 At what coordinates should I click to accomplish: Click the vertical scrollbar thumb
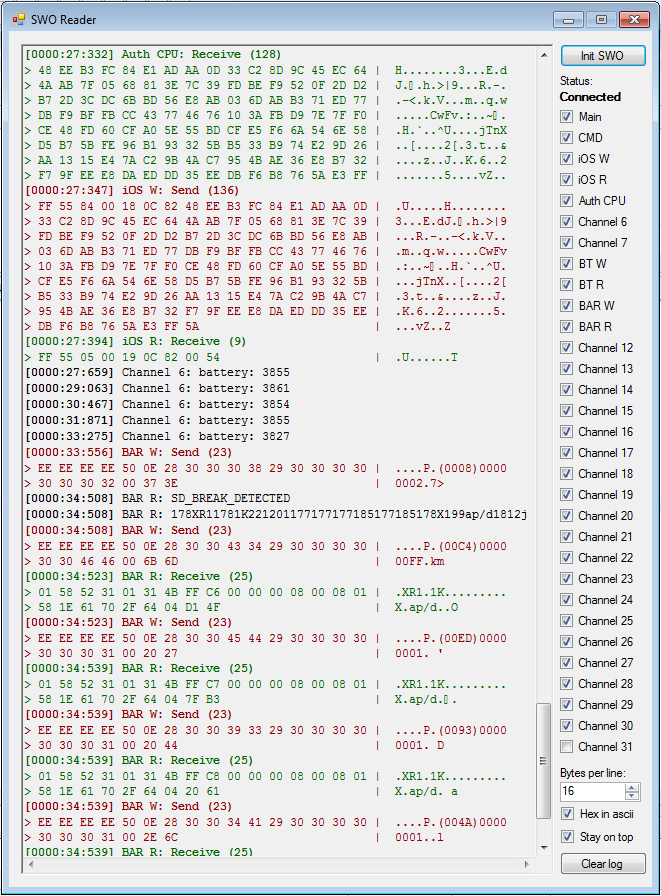click(x=543, y=761)
